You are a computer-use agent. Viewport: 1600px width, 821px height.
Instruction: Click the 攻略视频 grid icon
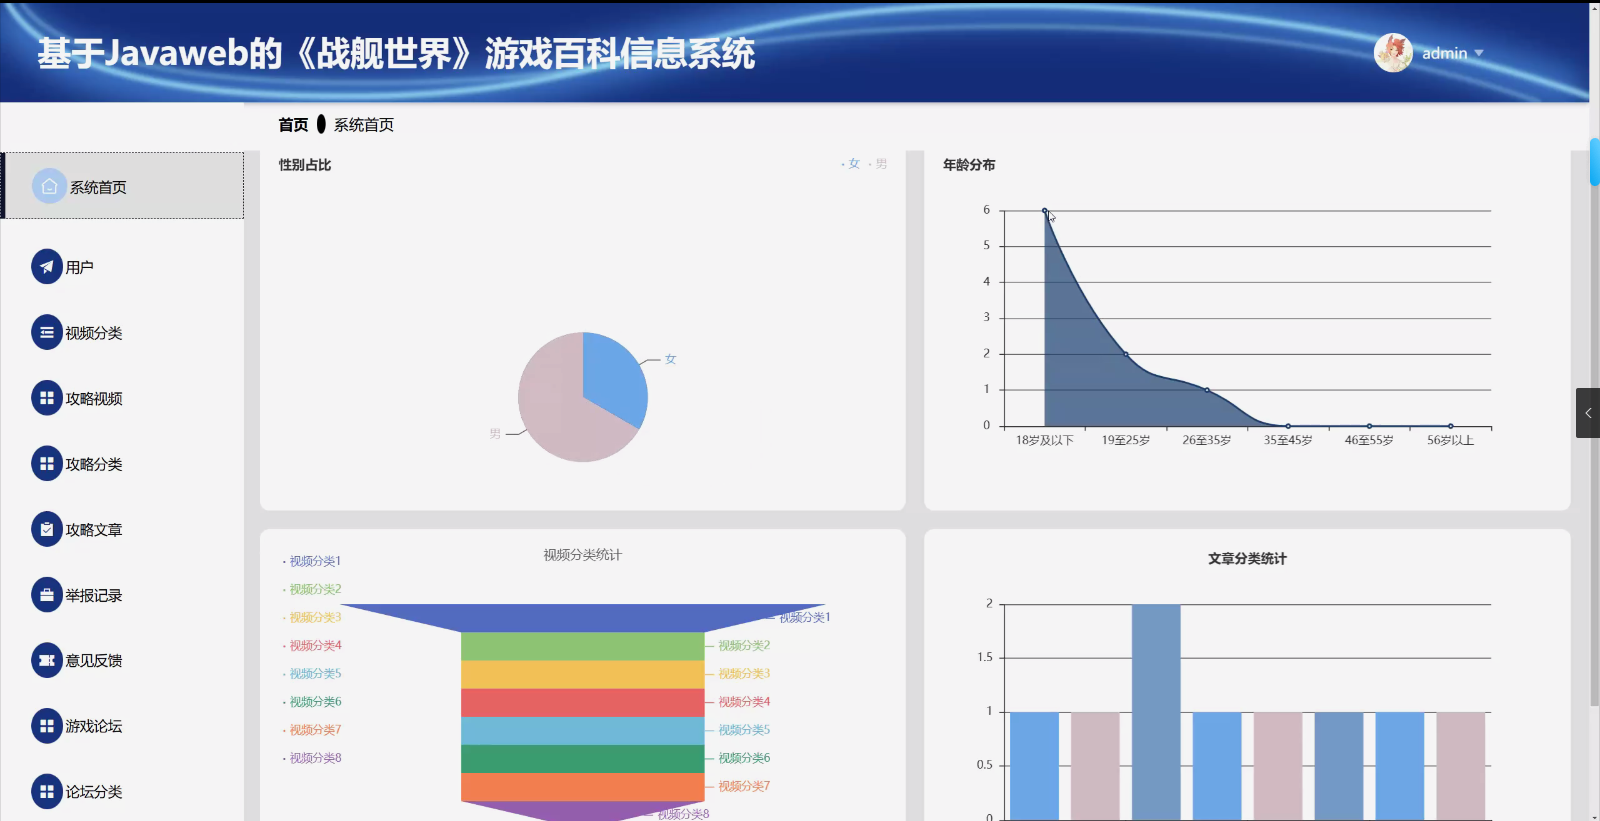tap(47, 398)
